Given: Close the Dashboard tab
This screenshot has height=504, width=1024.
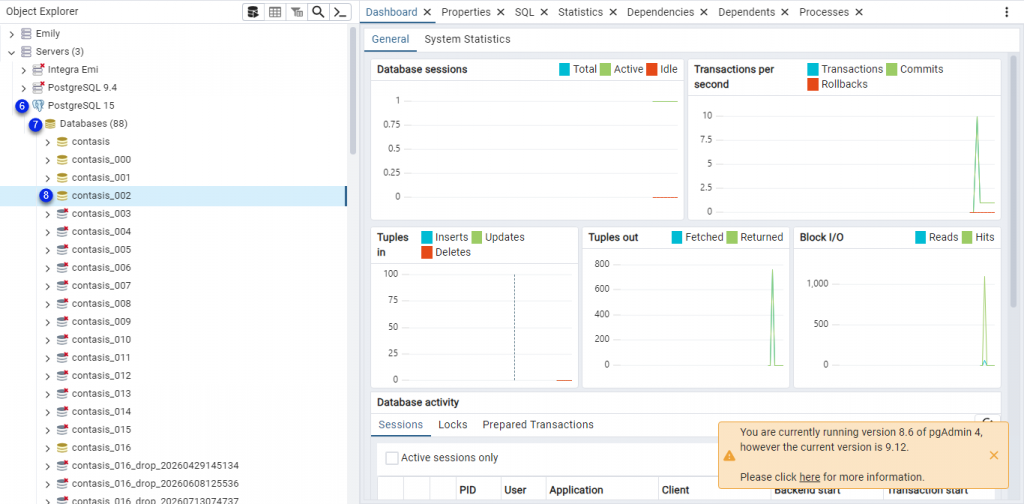Looking at the screenshot, I should [427, 12].
